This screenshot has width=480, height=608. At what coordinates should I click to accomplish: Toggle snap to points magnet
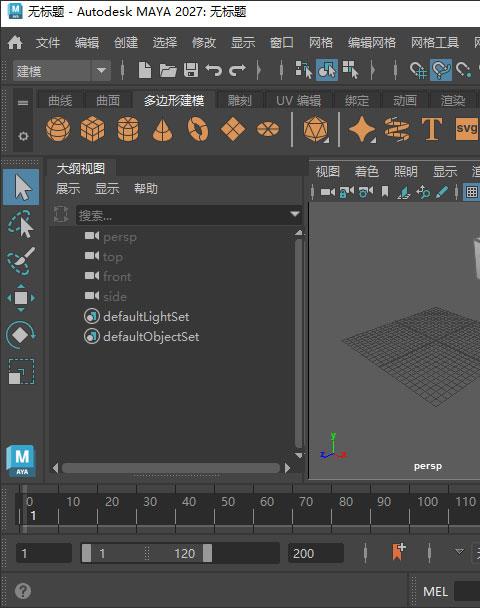(x=463, y=70)
